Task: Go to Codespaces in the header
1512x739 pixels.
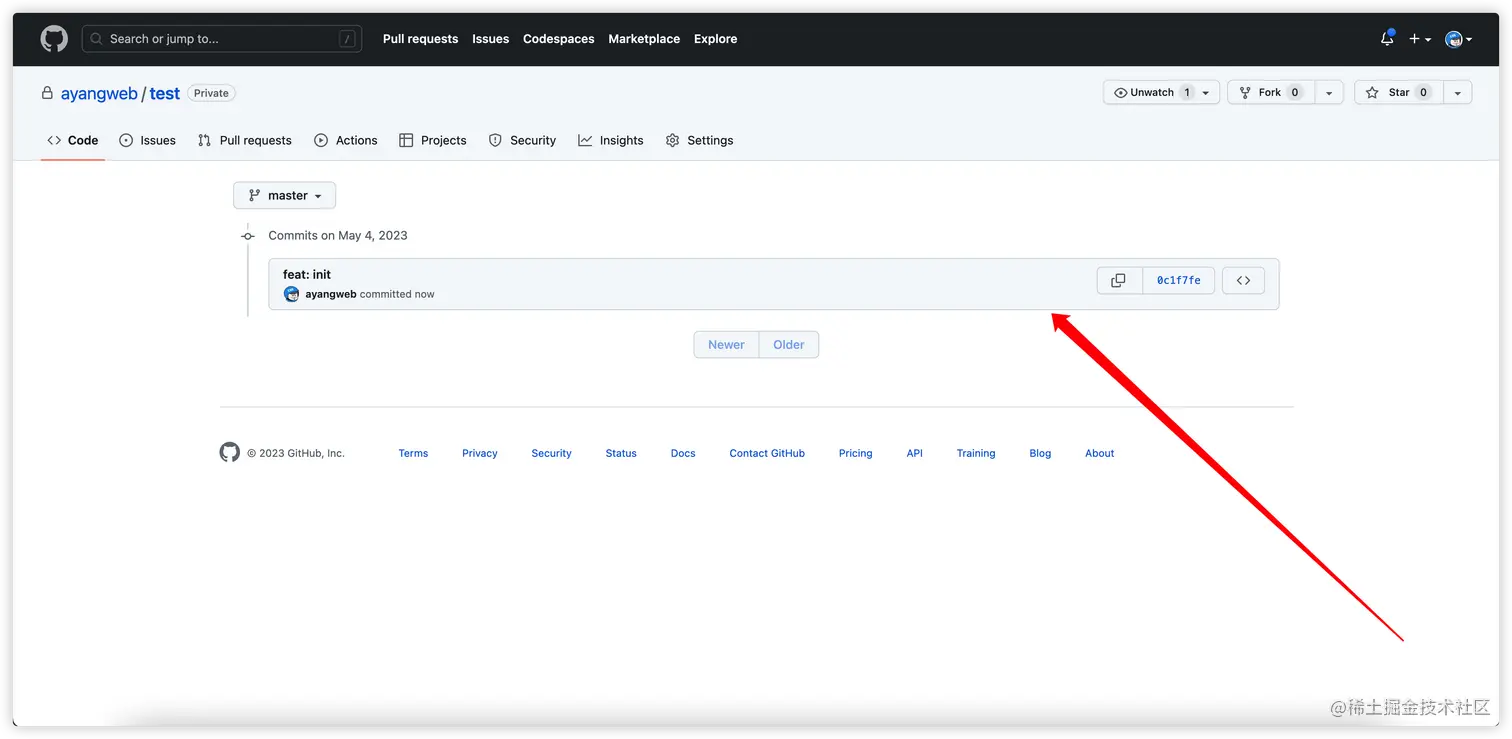Action: pos(558,39)
